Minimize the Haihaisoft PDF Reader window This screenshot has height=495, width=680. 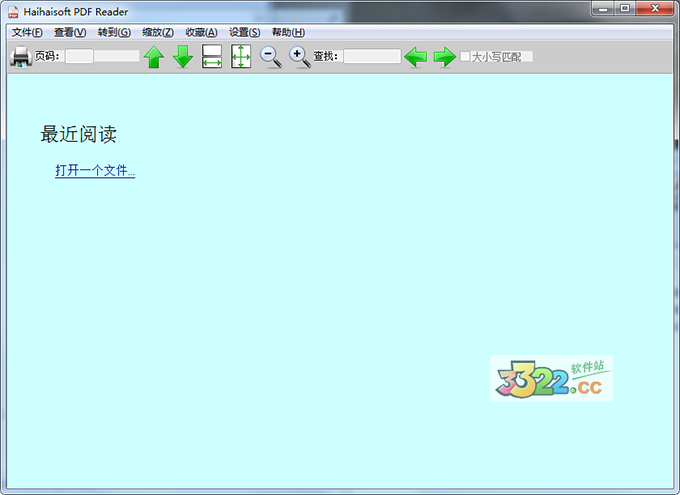point(603,9)
